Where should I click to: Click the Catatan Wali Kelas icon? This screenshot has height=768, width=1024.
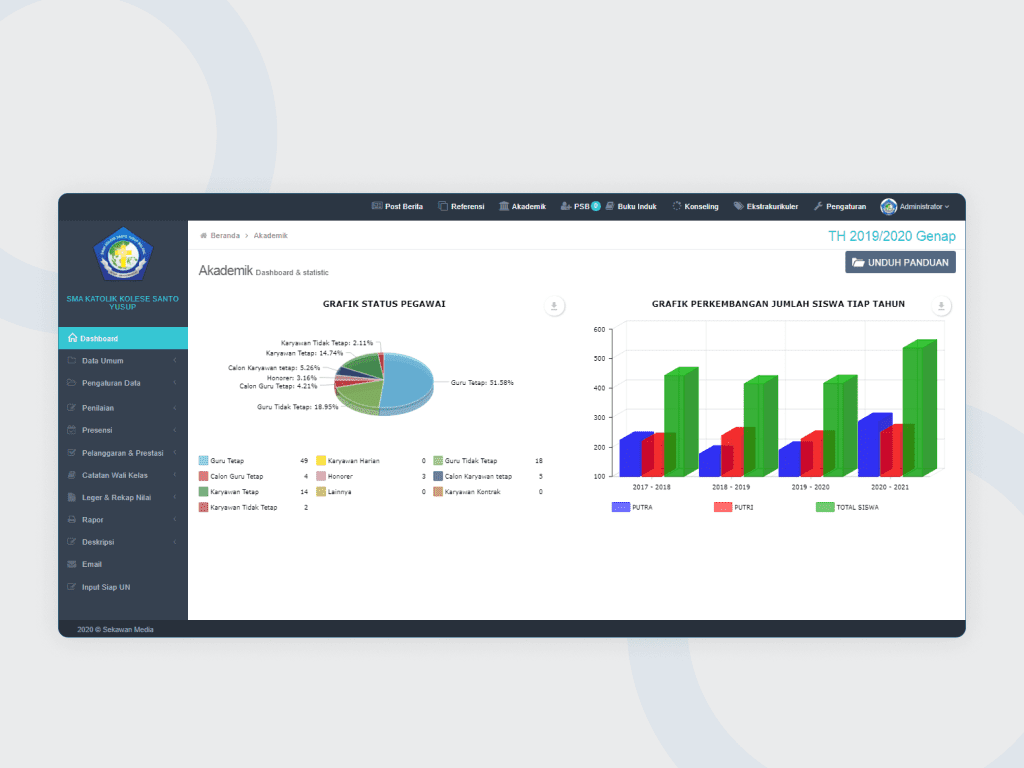click(72, 475)
